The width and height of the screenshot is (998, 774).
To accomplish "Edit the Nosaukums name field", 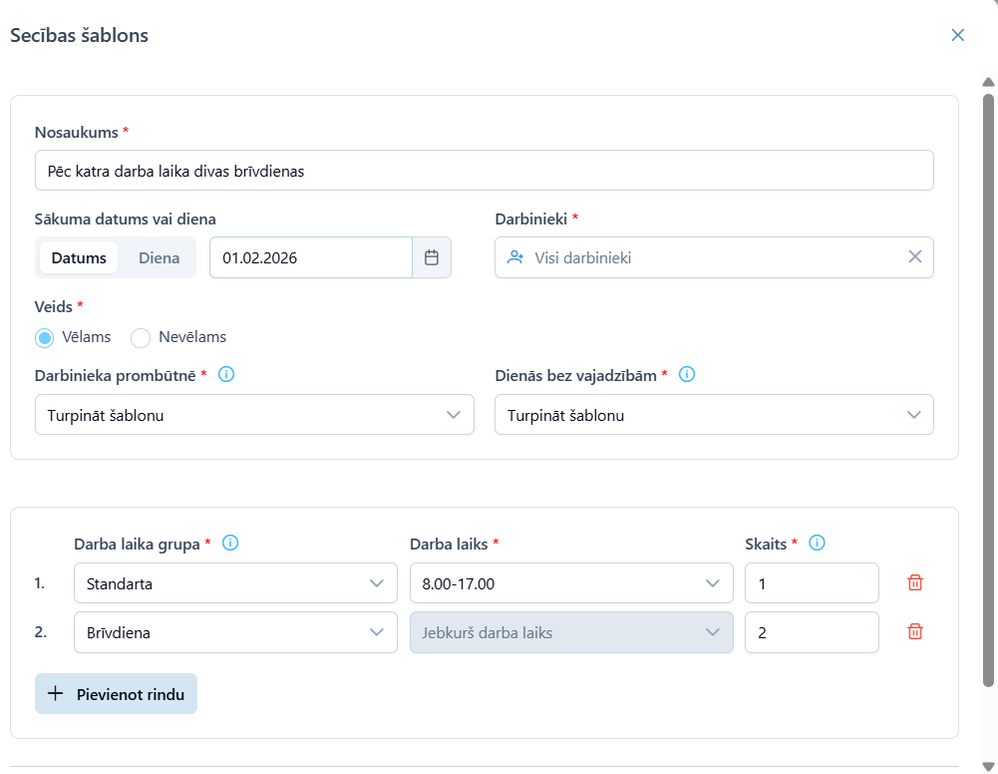I will pos(484,171).
